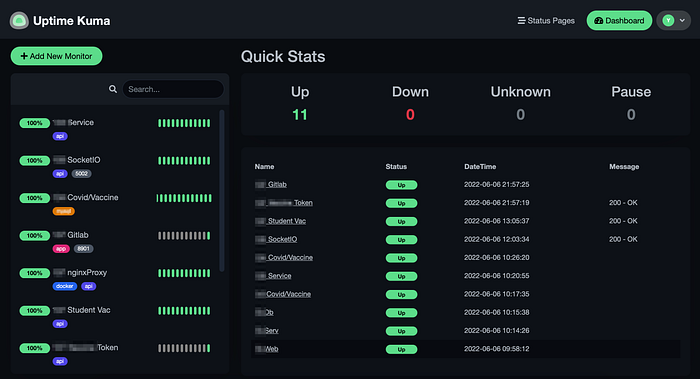700x379 pixels.
Task: Go to the Dashboard
Action: click(619, 21)
